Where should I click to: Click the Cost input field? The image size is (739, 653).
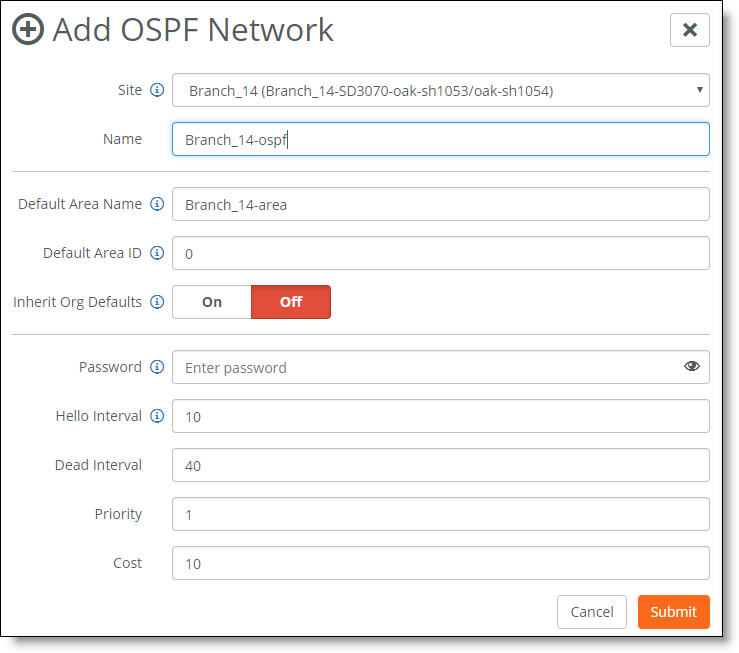point(441,563)
